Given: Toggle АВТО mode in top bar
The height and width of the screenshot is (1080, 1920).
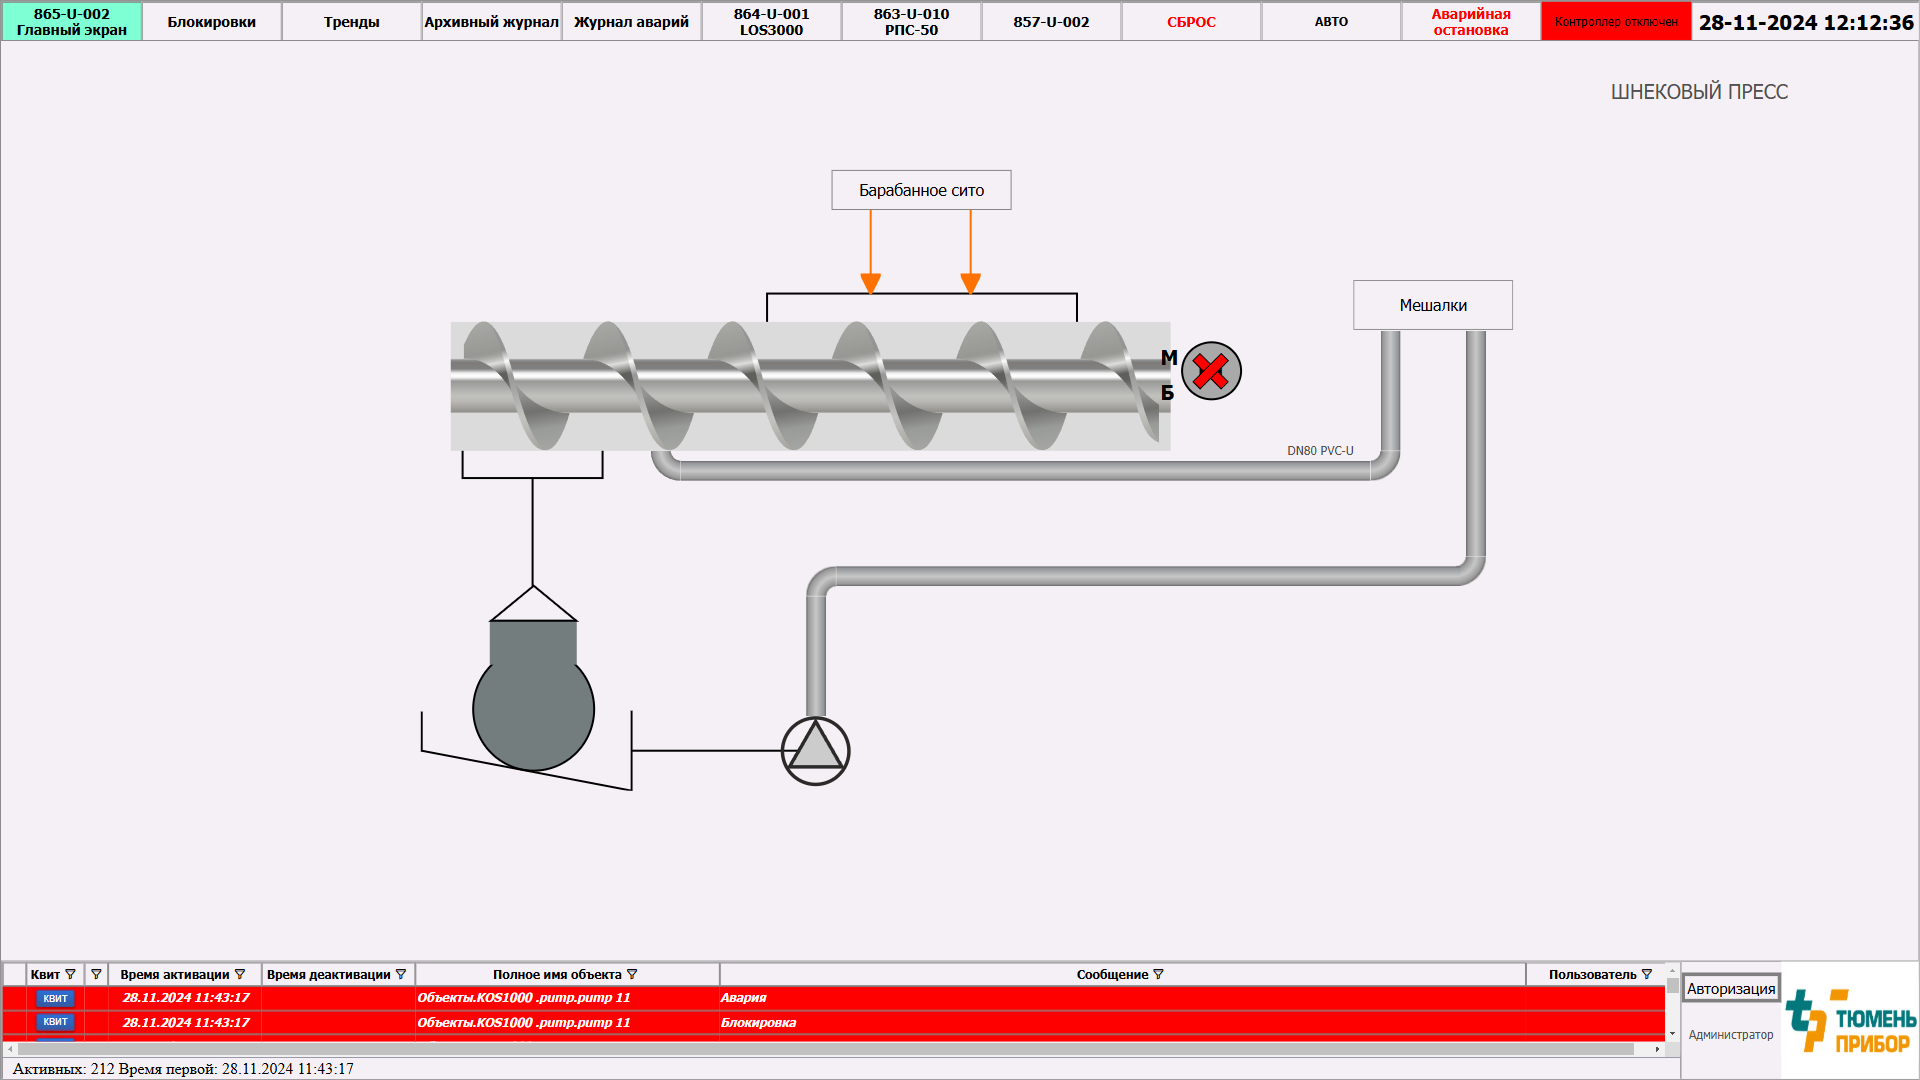Looking at the screenshot, I should pyautogui.click(x=1331, y=21).
